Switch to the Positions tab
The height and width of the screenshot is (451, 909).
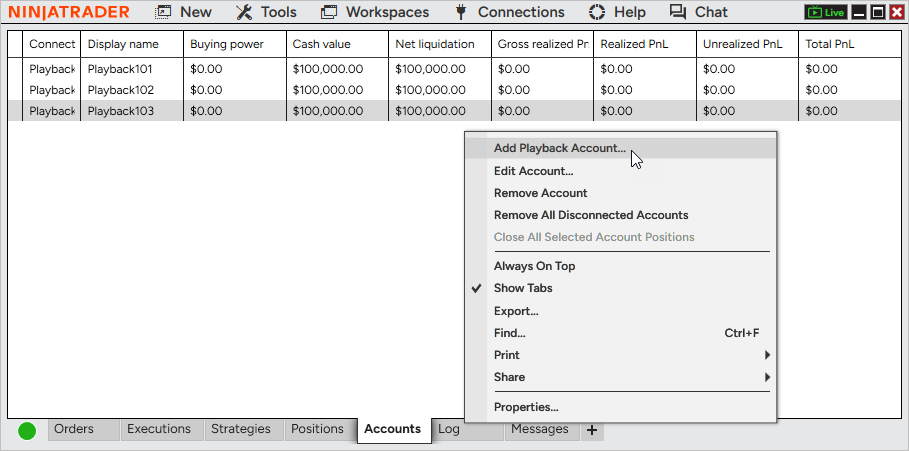(x=321, y=430)
